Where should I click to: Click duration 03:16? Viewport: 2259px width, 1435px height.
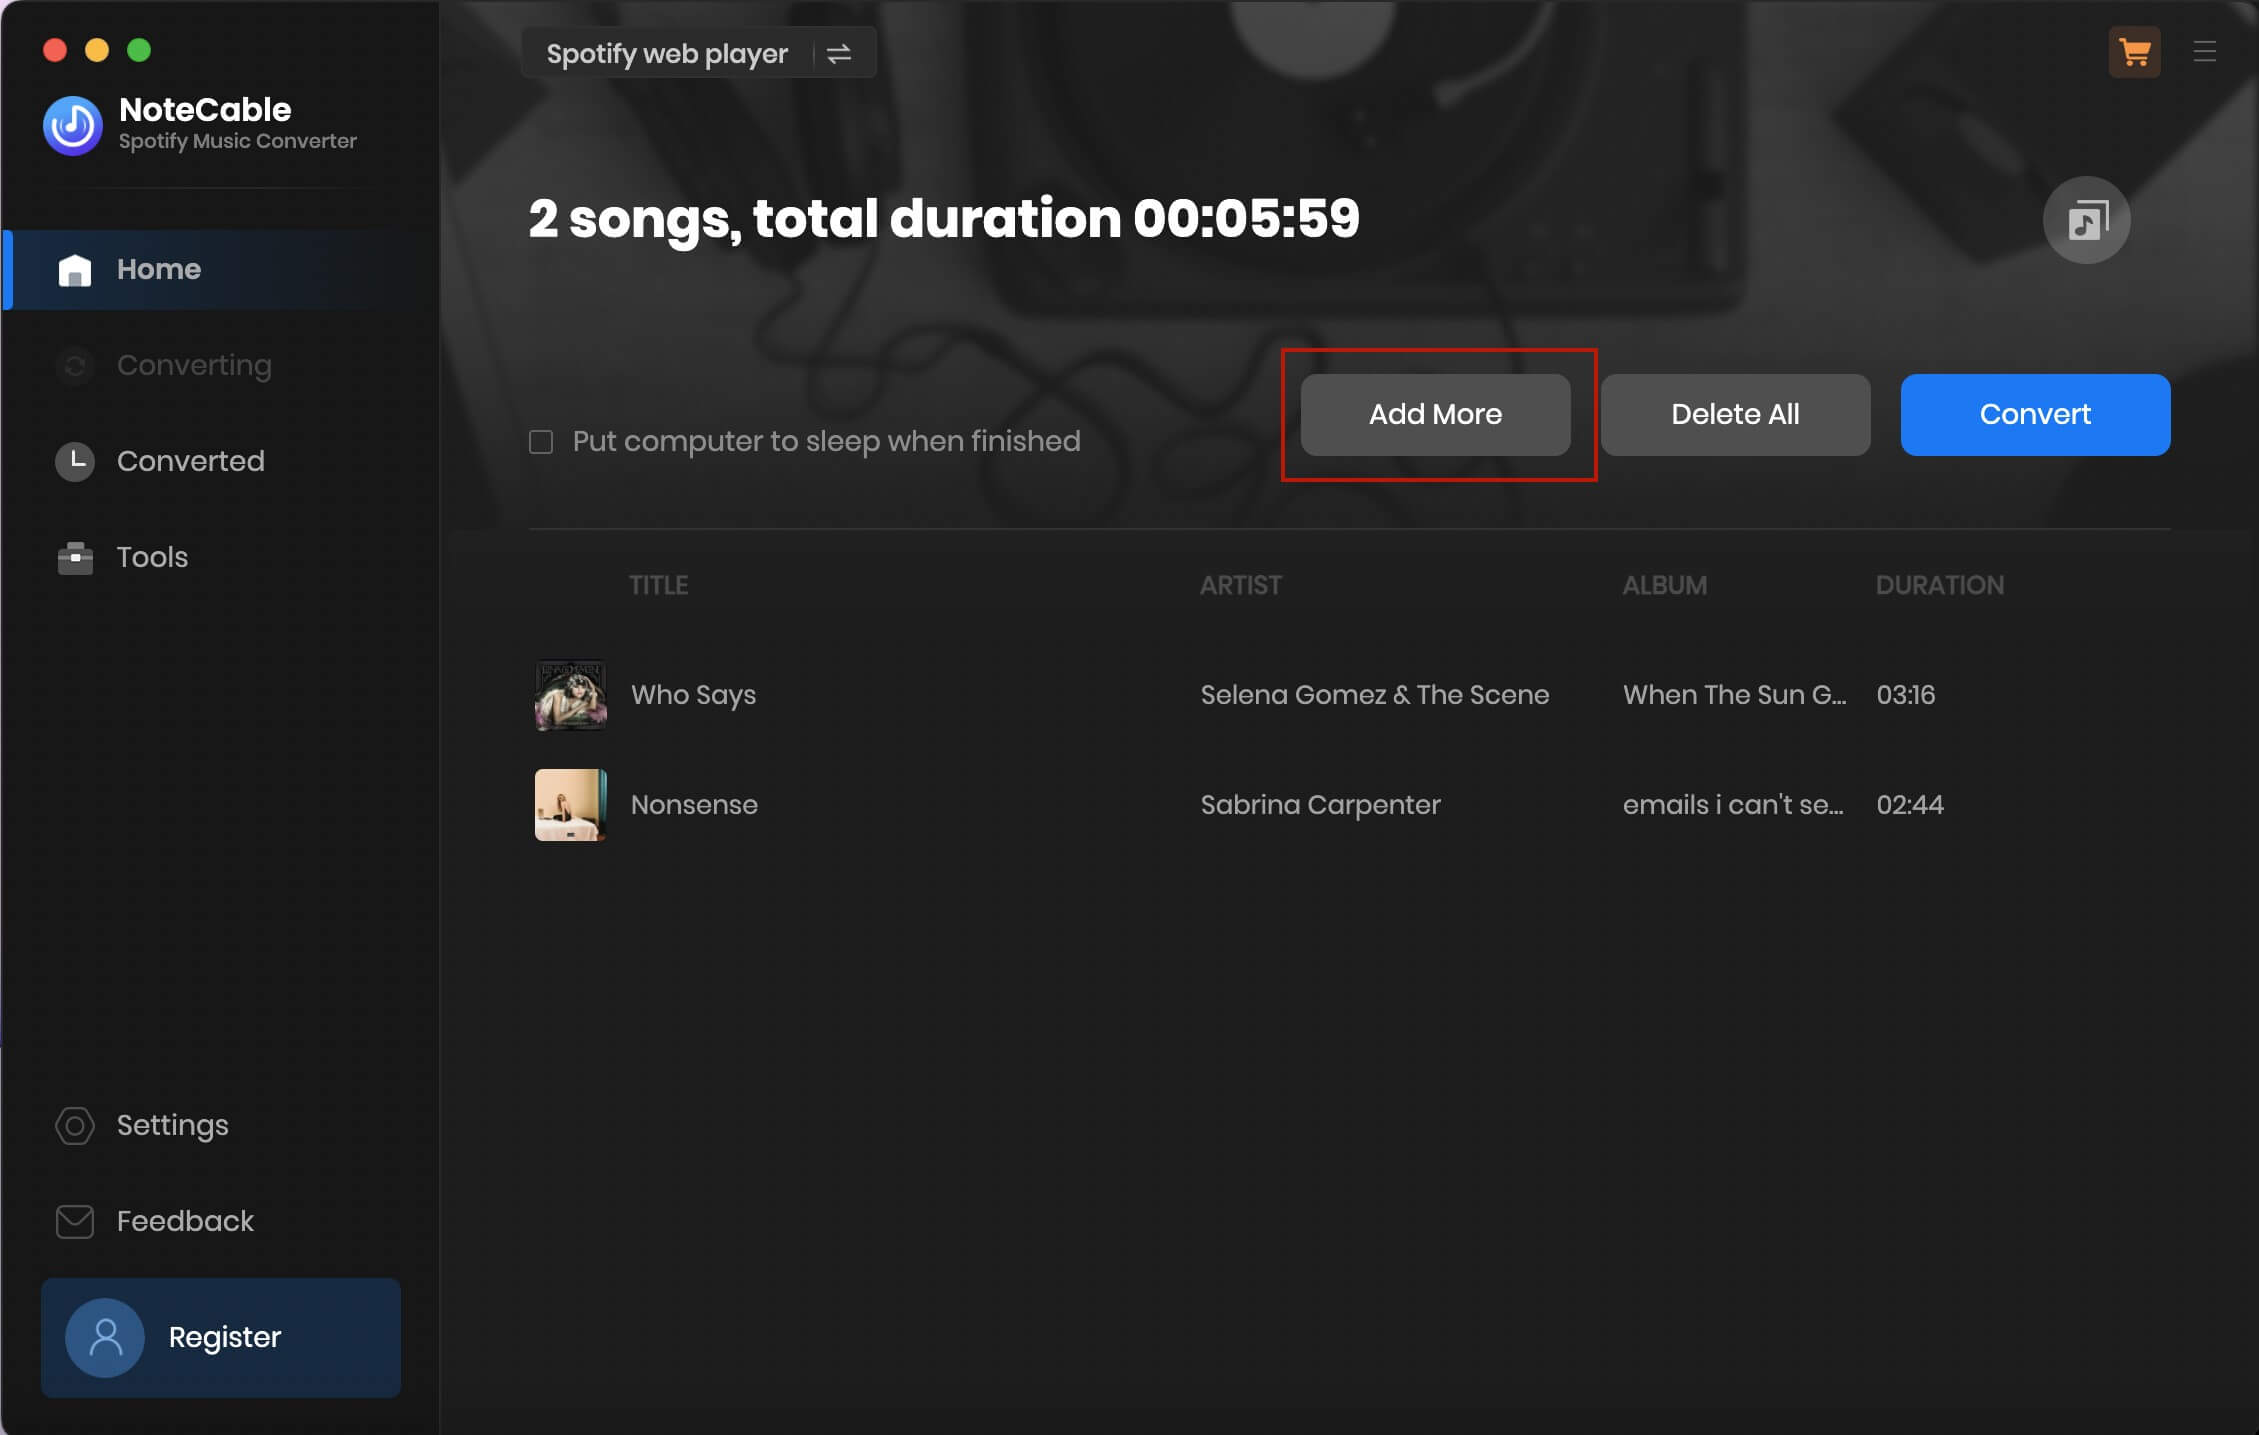pos(1905,695)
